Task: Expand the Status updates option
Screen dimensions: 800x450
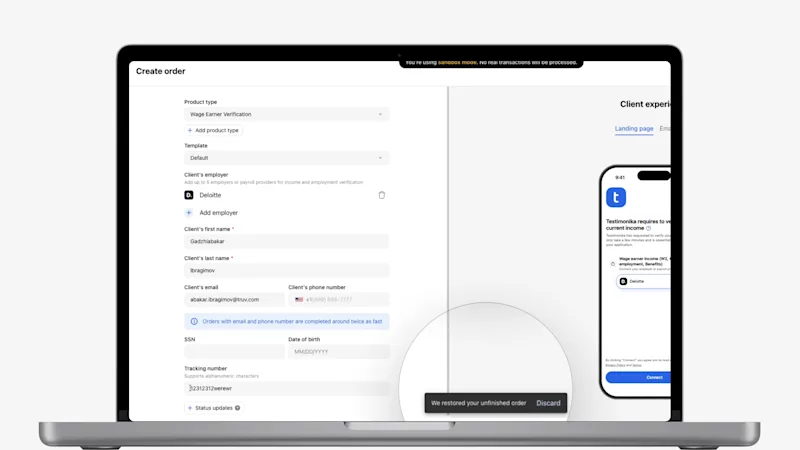Action: point(213,408)
